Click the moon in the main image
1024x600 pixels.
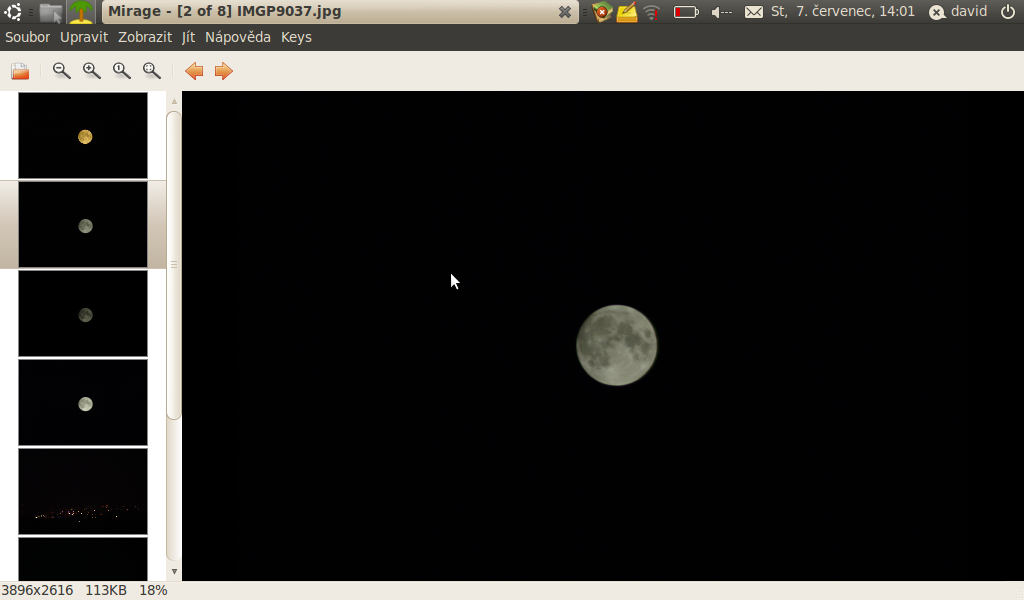click(616, 345)
